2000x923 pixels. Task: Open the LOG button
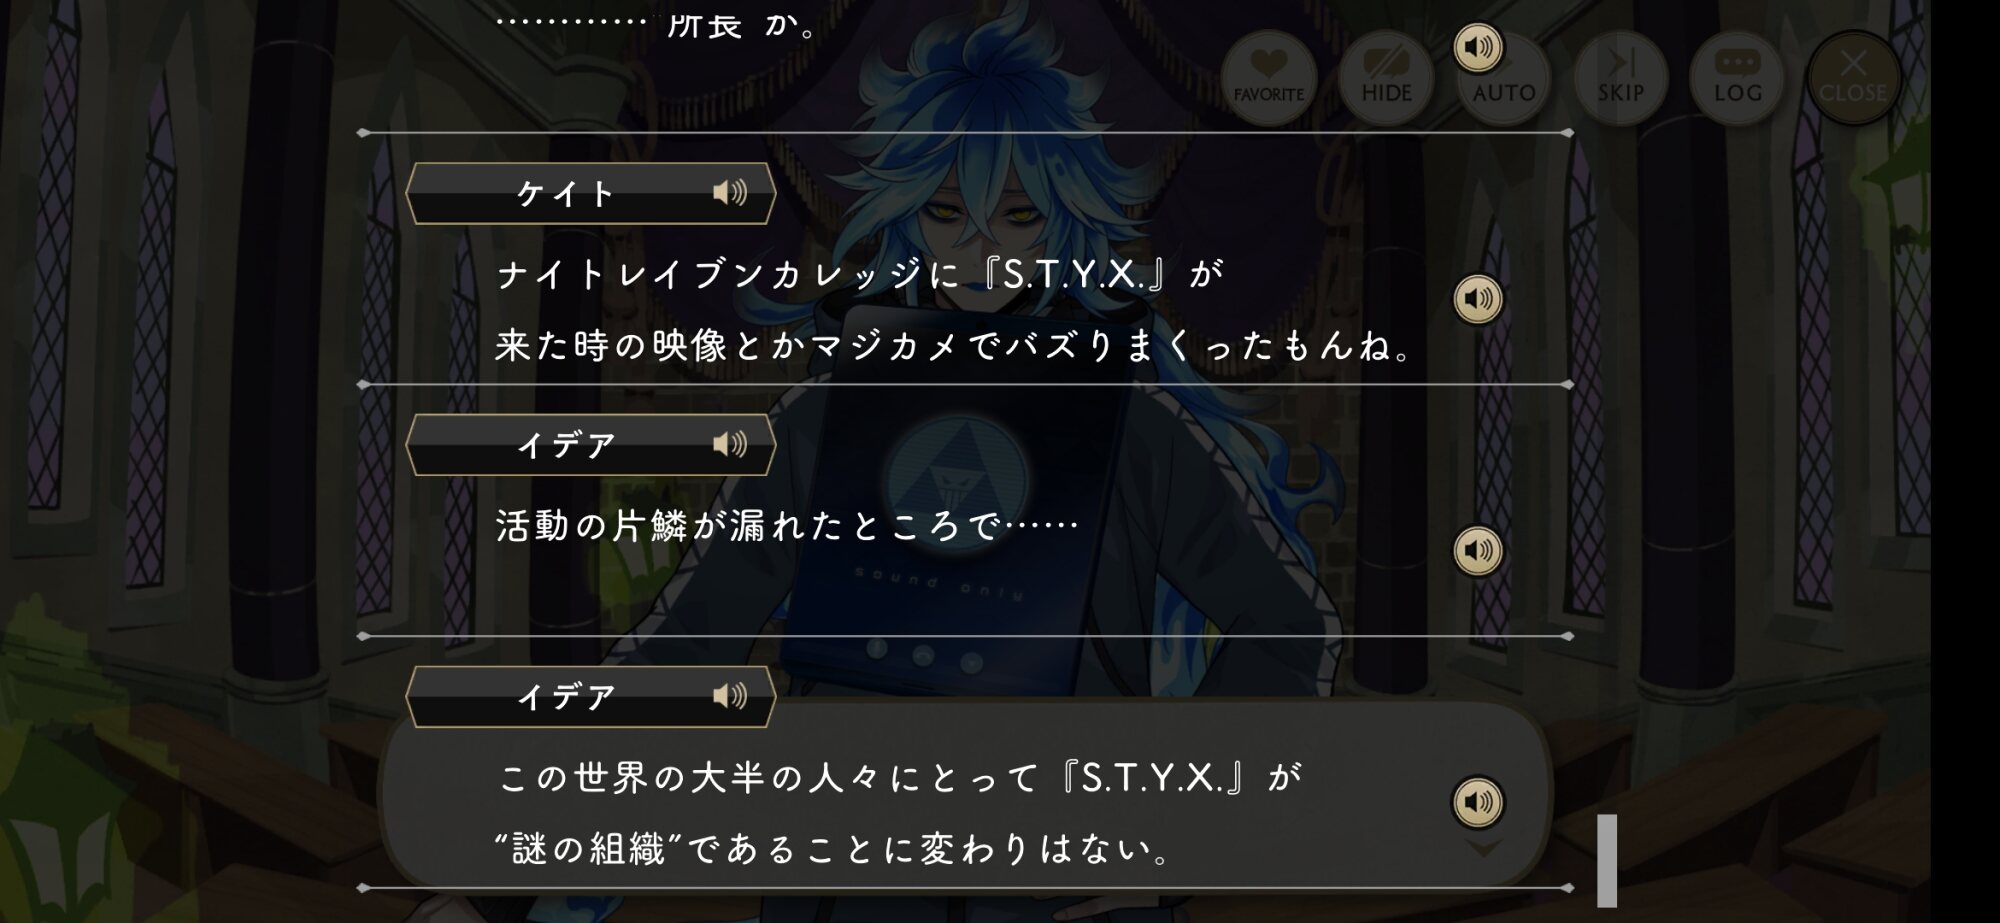click(1737, 78)
